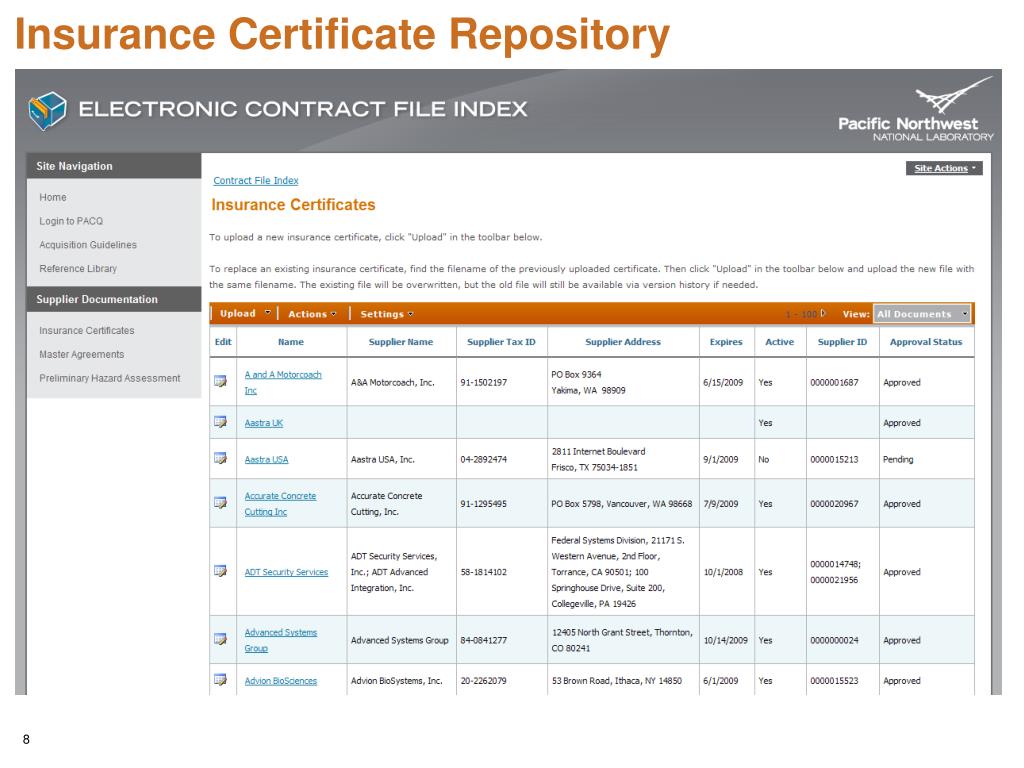Viewport: 1024px width, 768px height.
Task: Open Insurance Certificates under Supplier Documentation
Action: click(x=87, y=330)
